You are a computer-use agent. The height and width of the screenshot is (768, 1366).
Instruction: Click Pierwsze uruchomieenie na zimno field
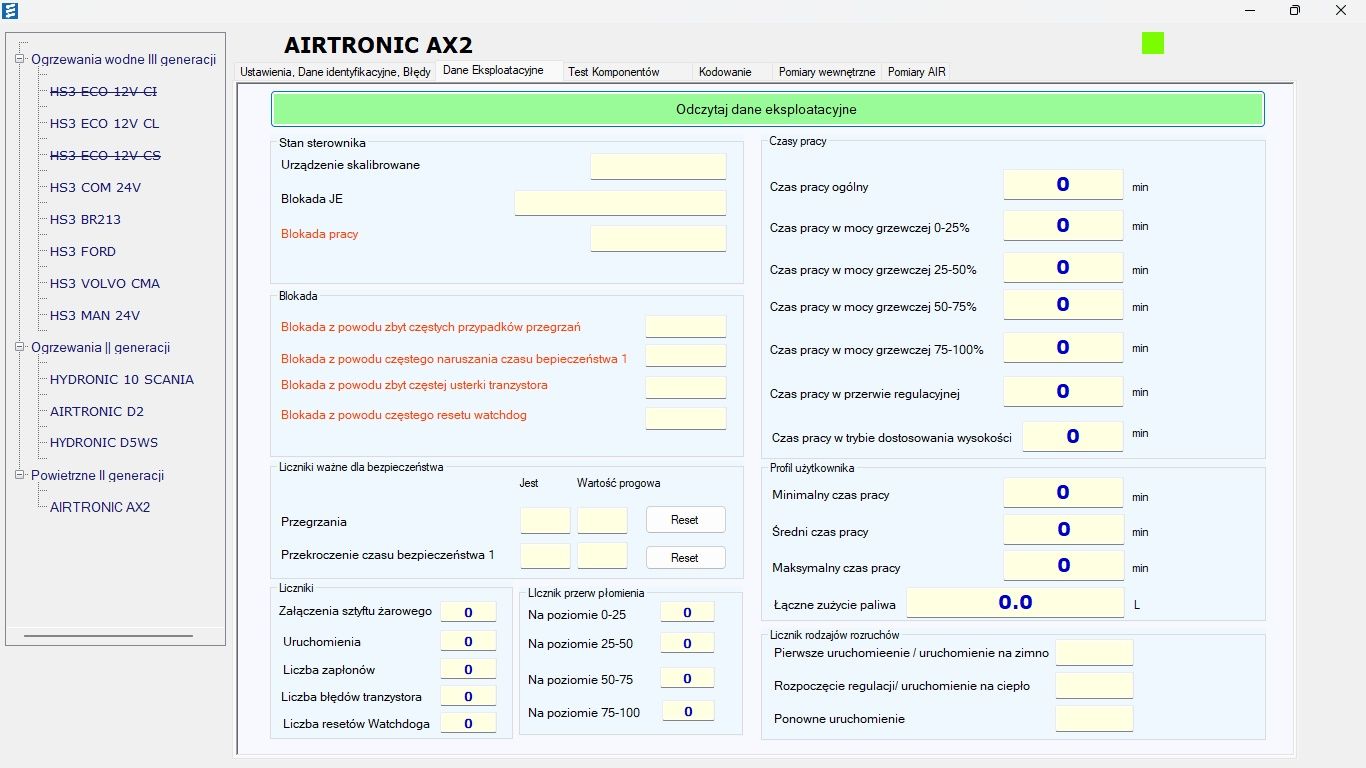(1094, 652)
